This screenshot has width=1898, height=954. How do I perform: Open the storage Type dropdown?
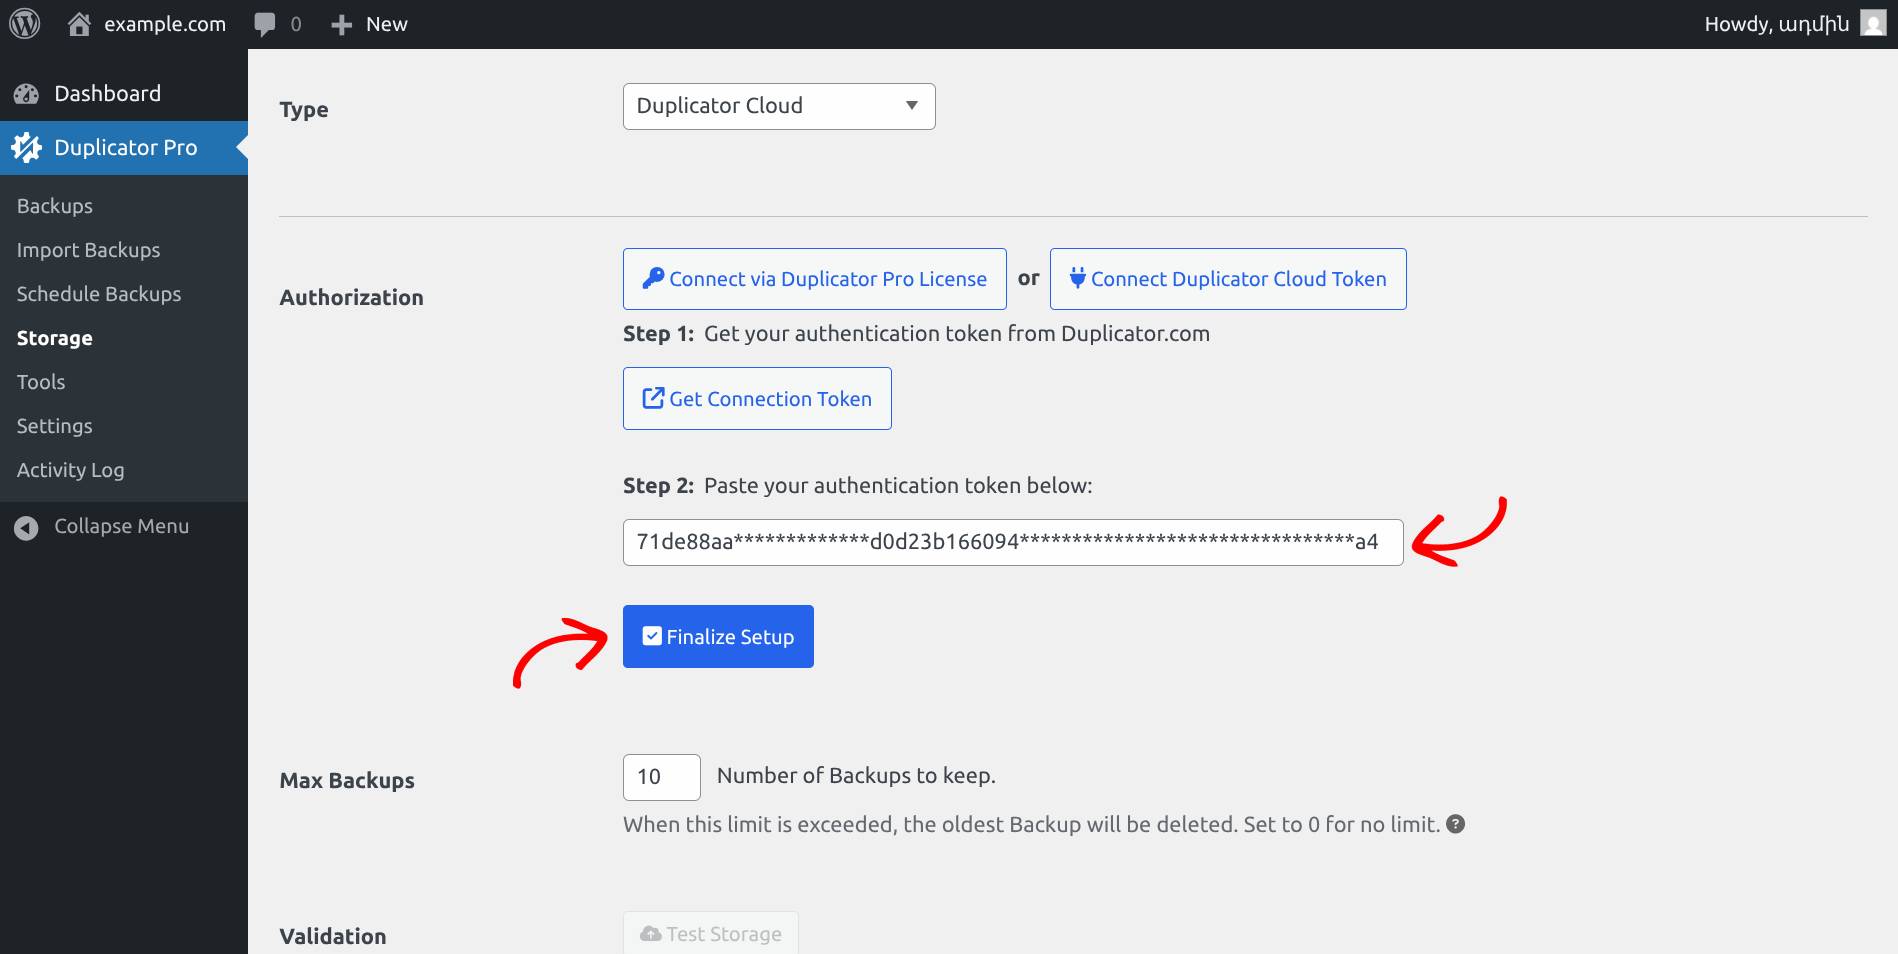(778, 106)
